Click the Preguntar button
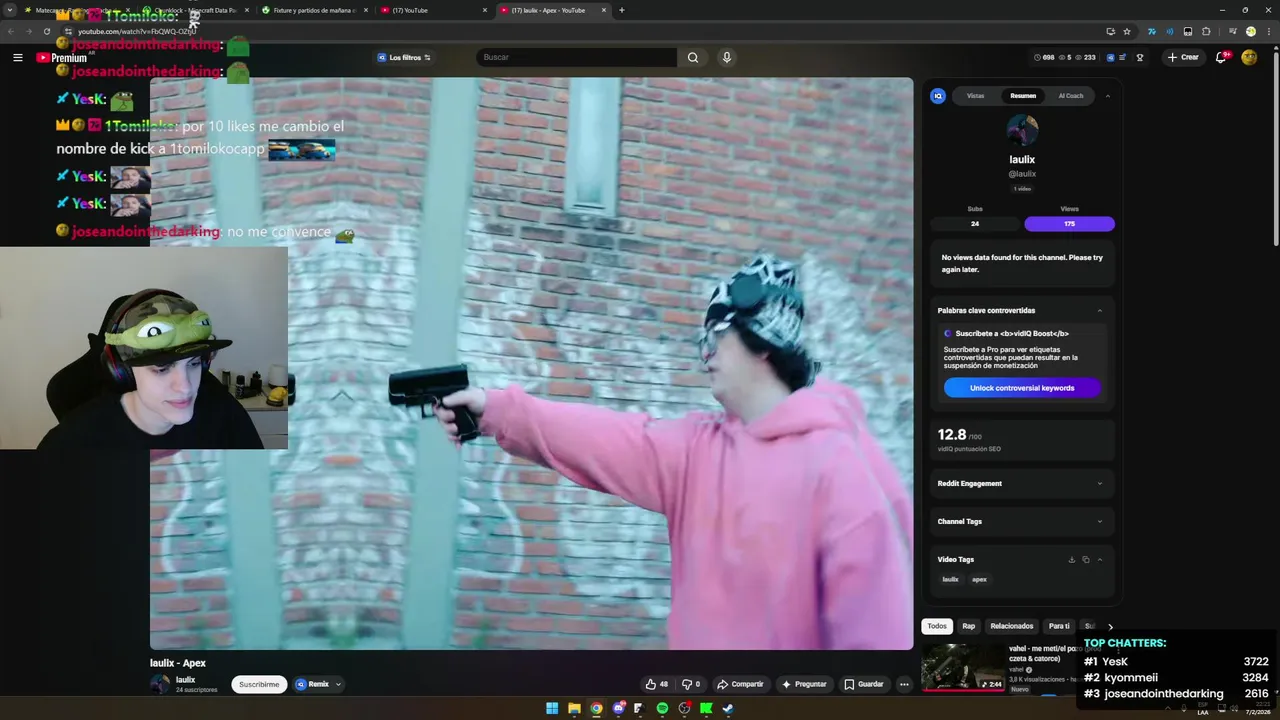This screenshot has height=720, width=1280. pos(804,684)
